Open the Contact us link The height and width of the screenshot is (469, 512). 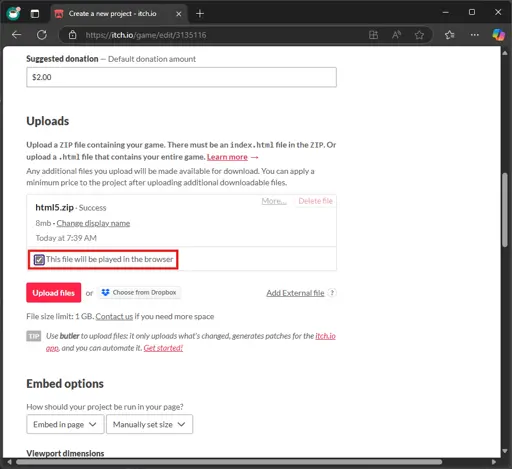tap(114, 316)
